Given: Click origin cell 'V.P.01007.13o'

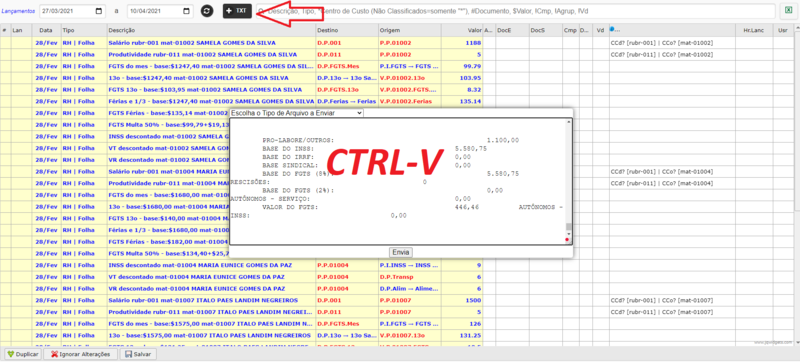Looking at the screenshot, I should point(410,335).
